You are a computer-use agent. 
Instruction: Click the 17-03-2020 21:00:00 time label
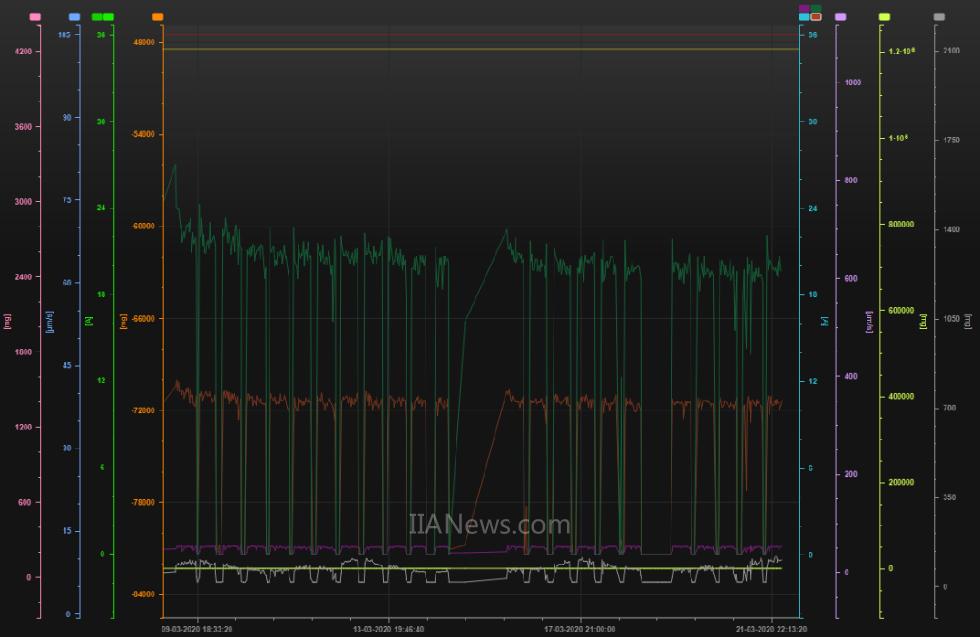580,630
